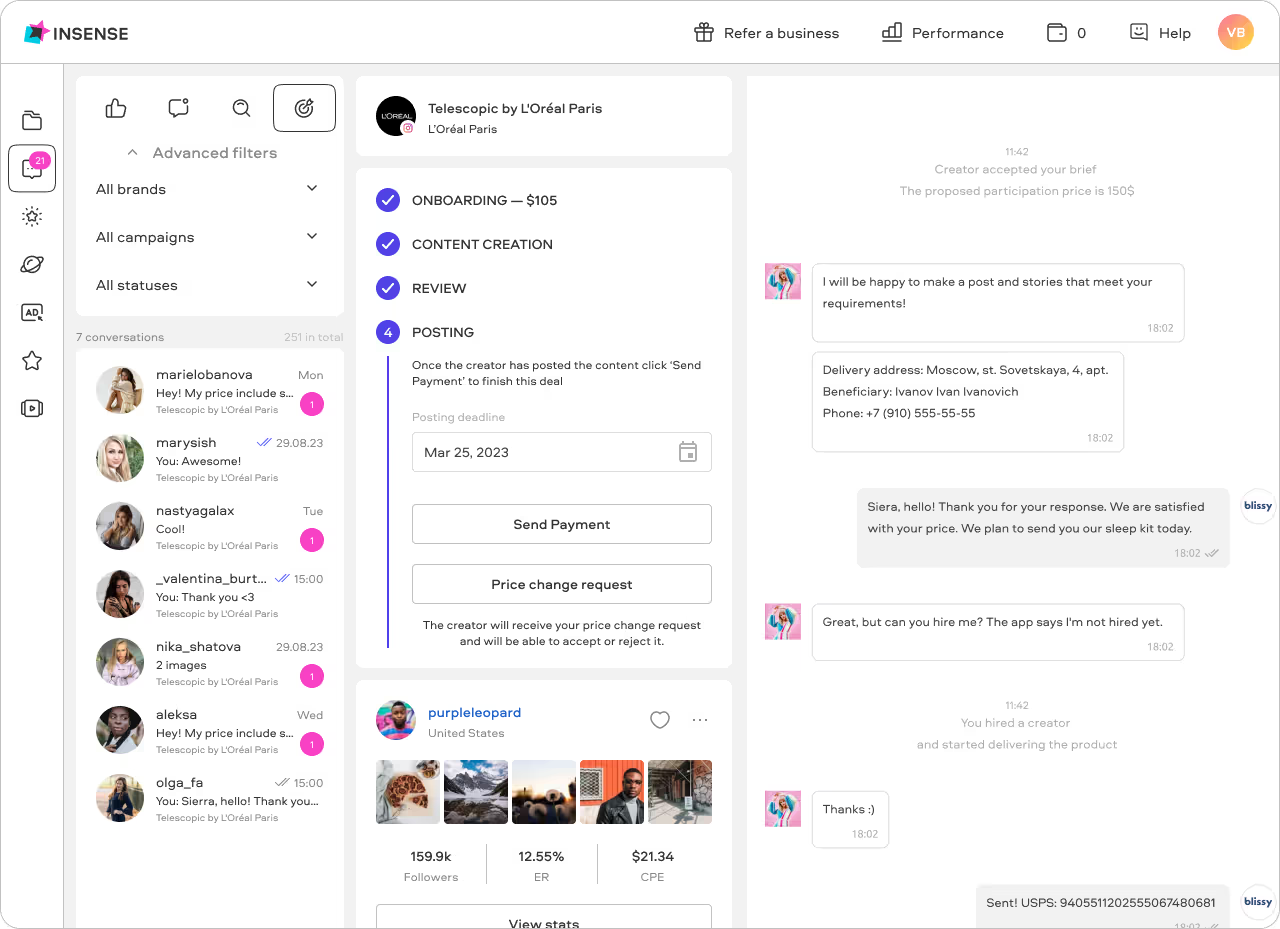Click the purpleleopard avatar
1280x929 pixels.
396,720
